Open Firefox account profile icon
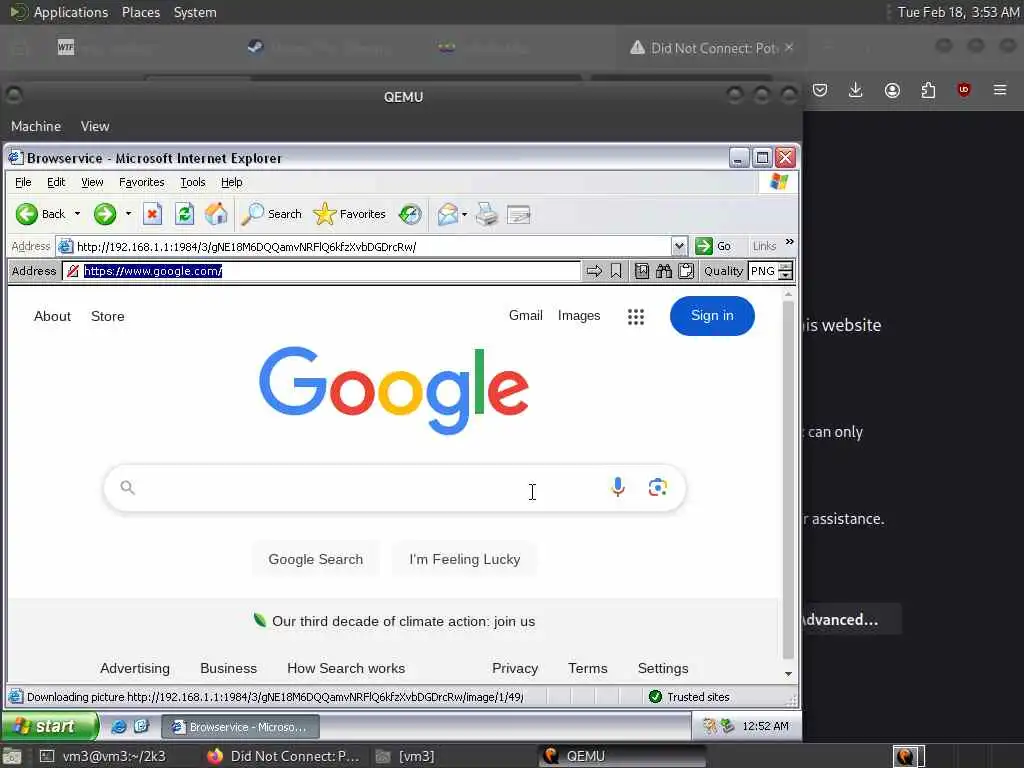1024x768 pixels. click(x=892, y=90)
